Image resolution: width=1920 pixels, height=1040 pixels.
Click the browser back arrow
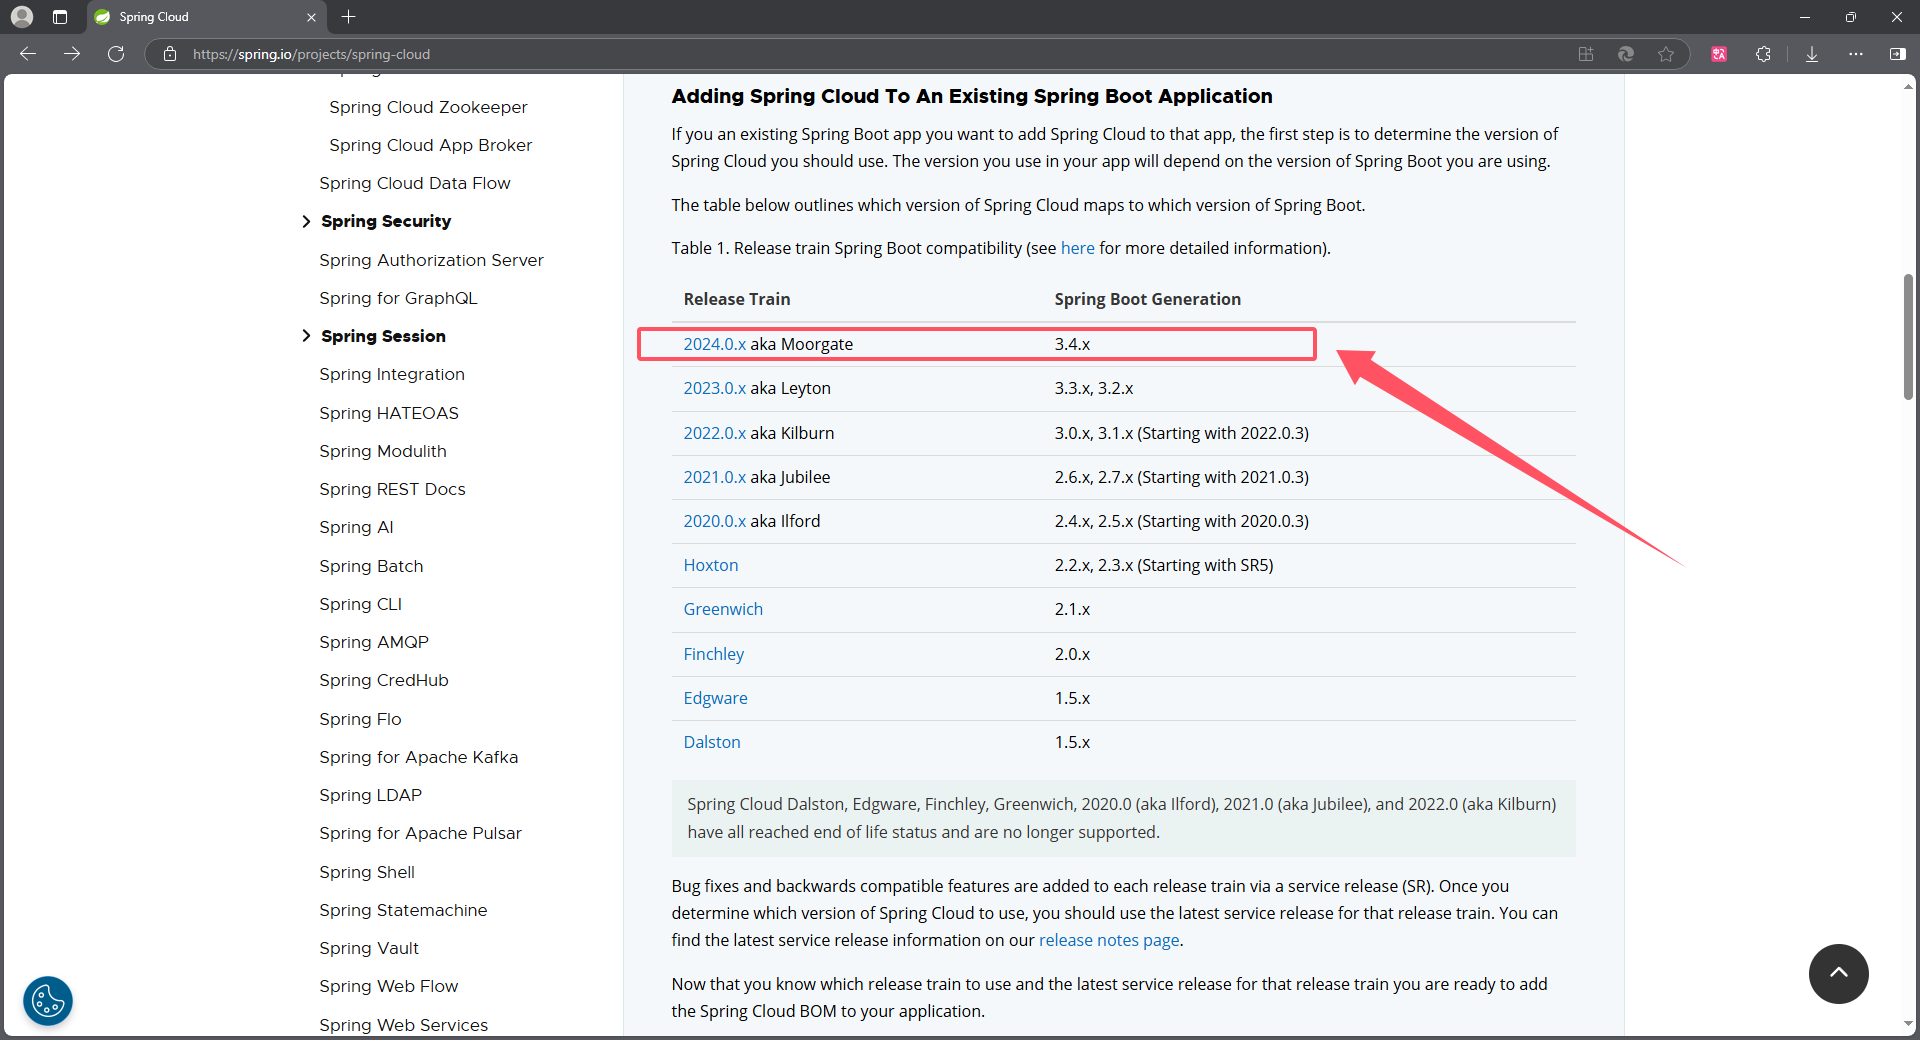tap(28, 54)
